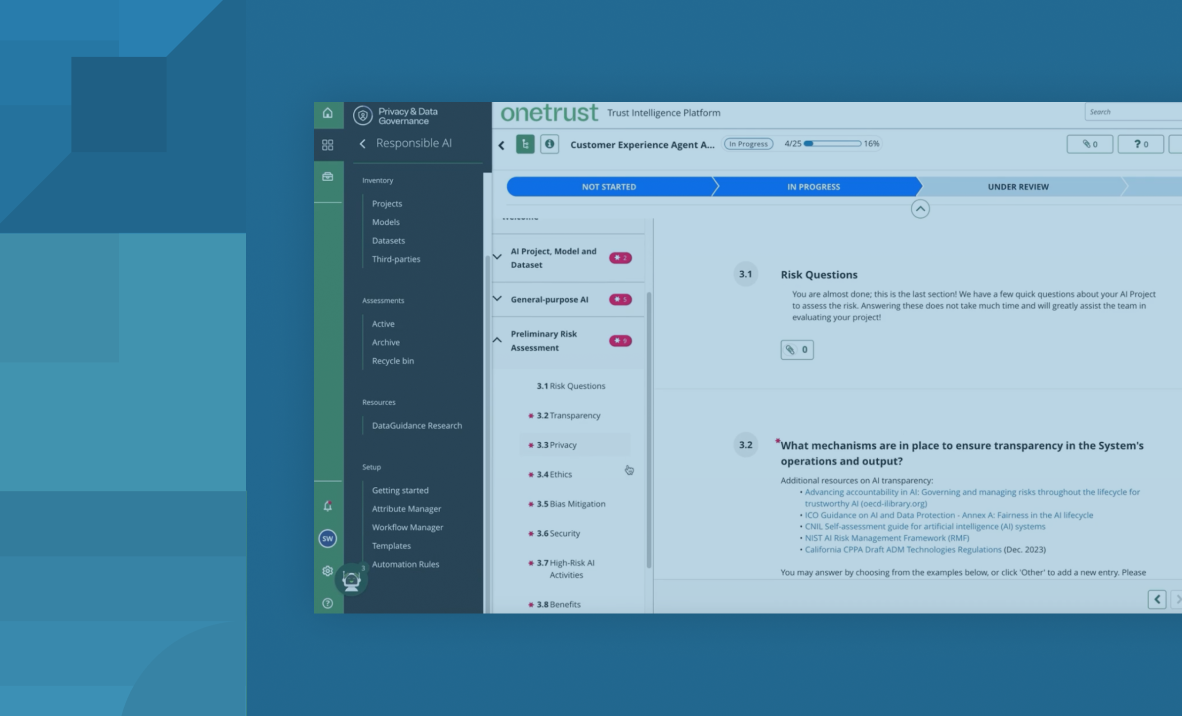Click the SW user avatar
This screenshot has width=1182, height=716.
[328, 538]
